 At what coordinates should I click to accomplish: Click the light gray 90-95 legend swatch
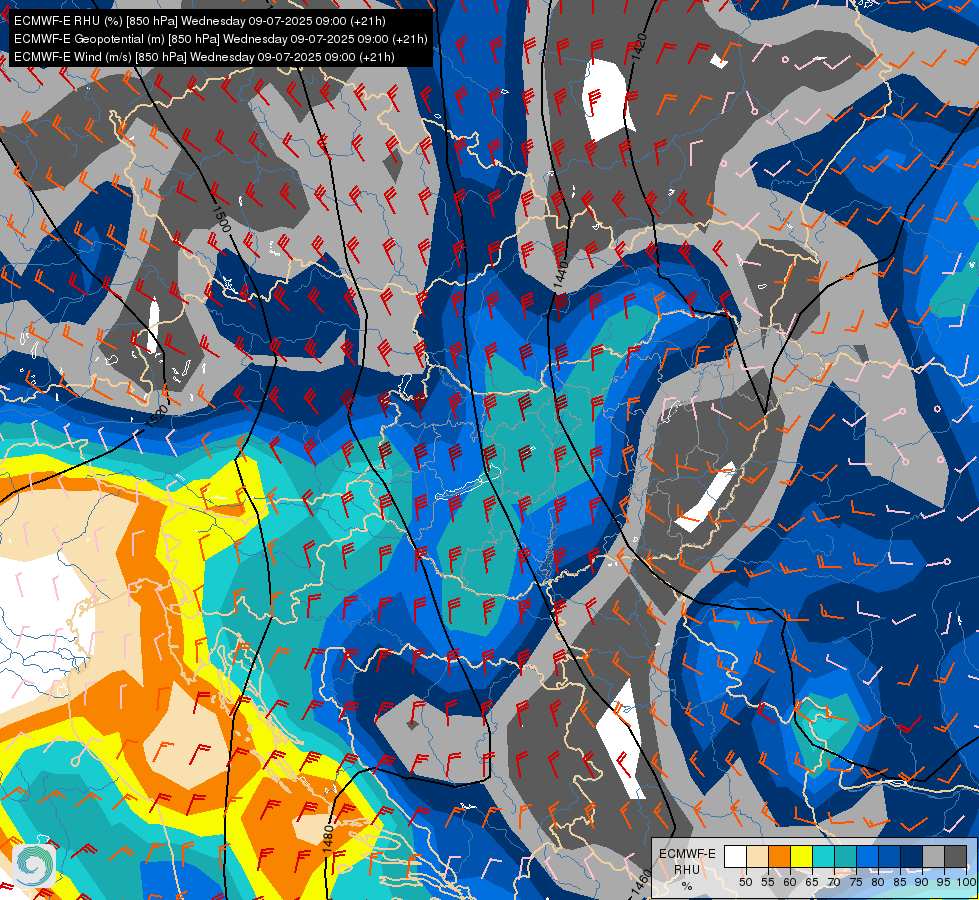click(934, 857)
